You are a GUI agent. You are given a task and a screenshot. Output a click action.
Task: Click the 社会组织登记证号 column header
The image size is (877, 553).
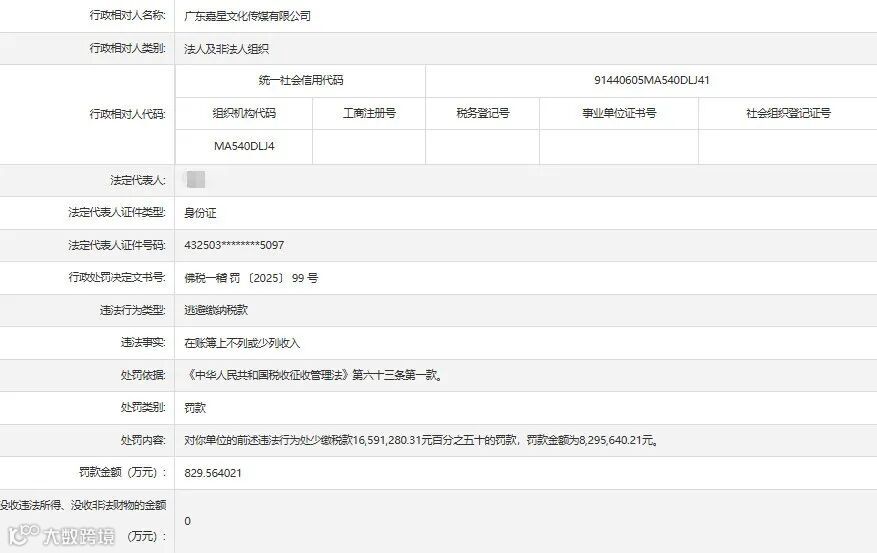788,114
